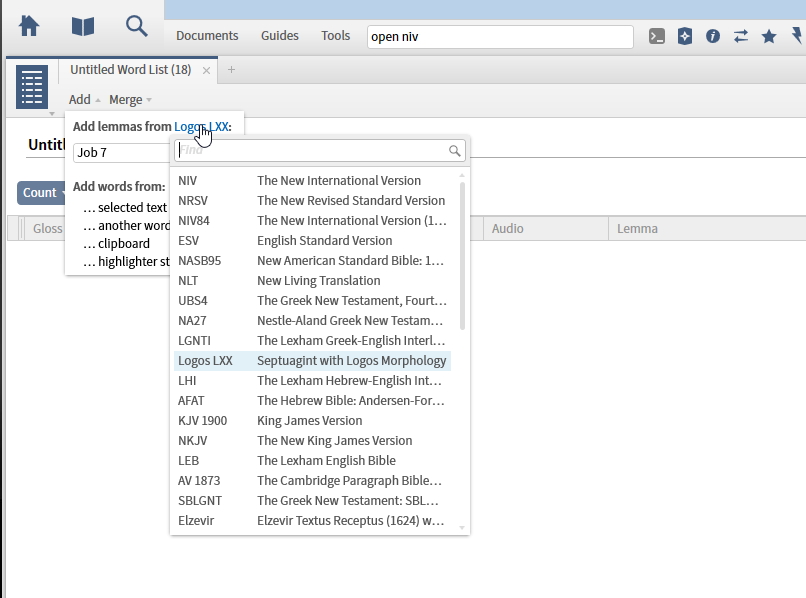The height and width of the screenshot is (598, 806).
Task: Choose Elzevir Textus Receptus (1624)
Action: pyautogui.click(x=313, y=521)
